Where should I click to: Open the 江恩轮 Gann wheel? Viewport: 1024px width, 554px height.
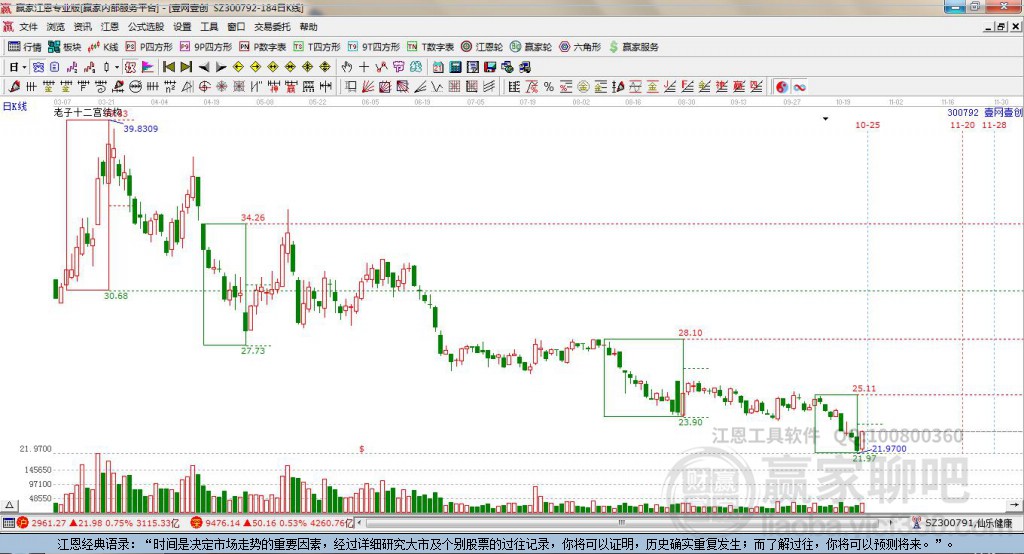click(x=482, y=47)
